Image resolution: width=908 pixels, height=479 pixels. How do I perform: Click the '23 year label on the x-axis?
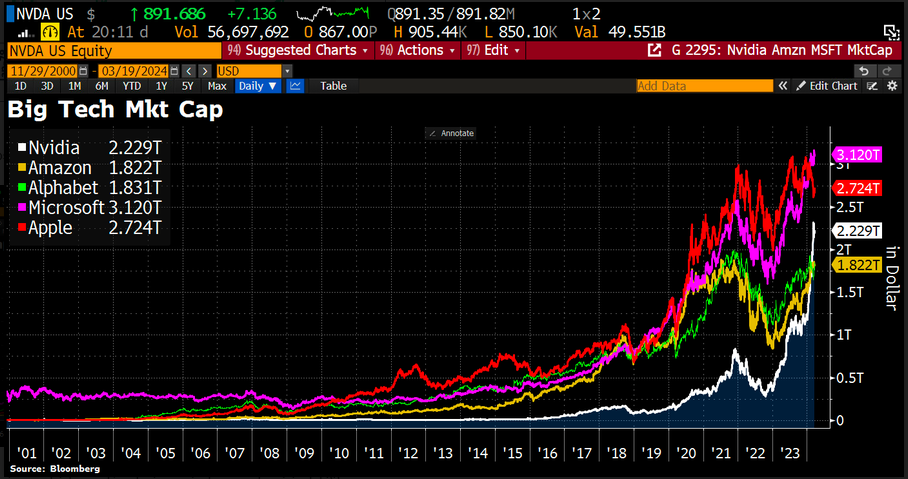pos(792,453)
